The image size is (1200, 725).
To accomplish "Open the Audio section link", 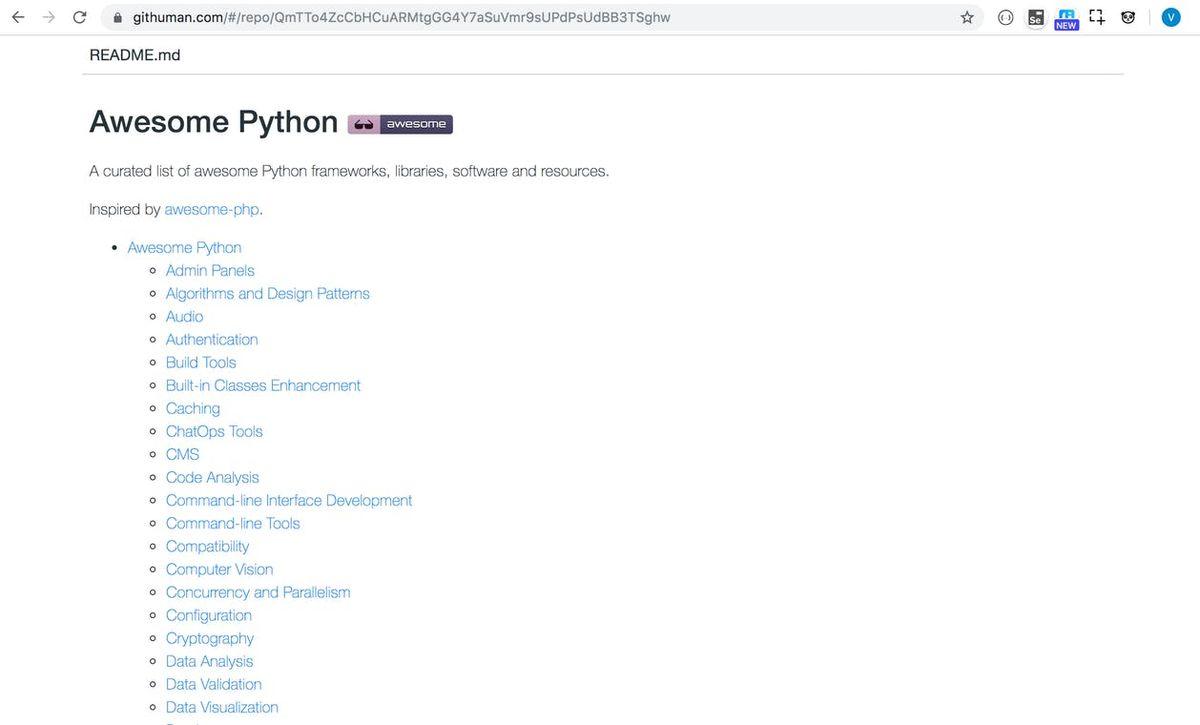I will (x=184, y=316).
